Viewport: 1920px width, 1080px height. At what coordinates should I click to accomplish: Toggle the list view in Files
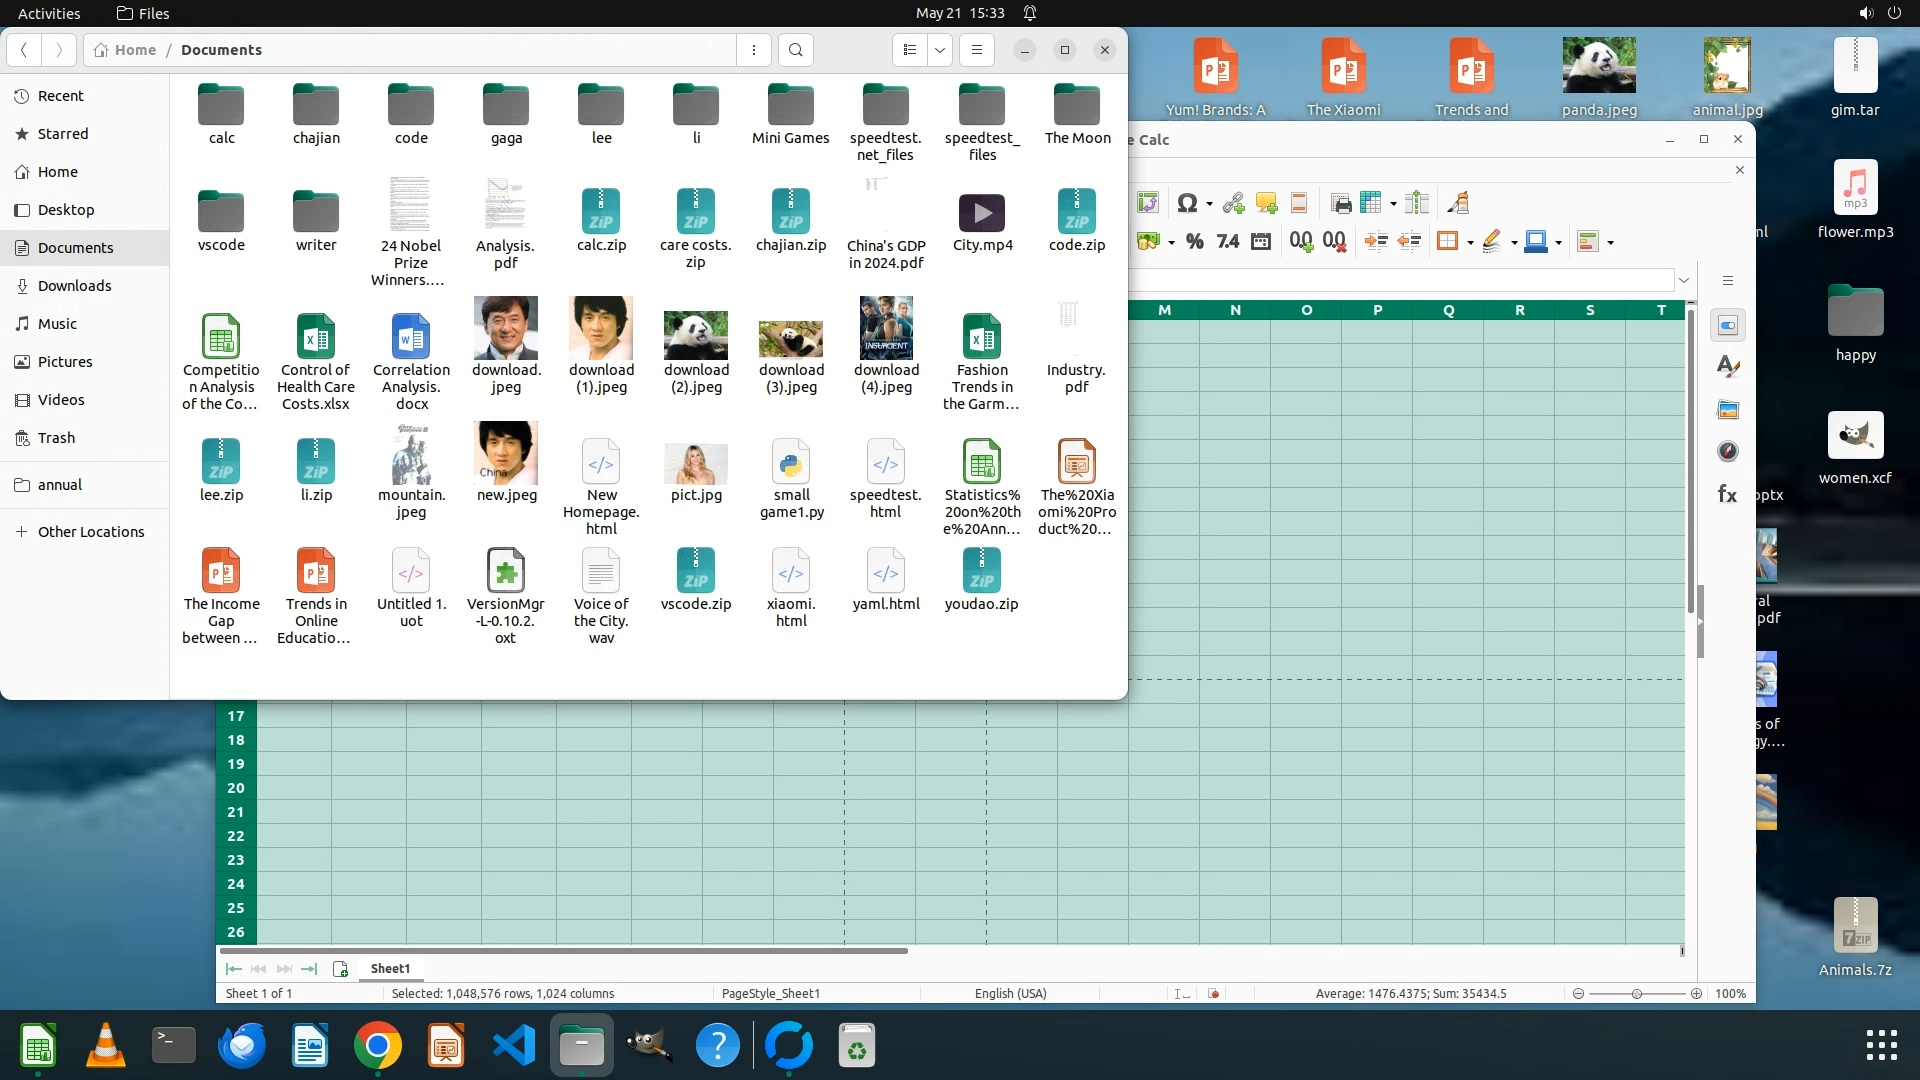click(x=909, y=50)
